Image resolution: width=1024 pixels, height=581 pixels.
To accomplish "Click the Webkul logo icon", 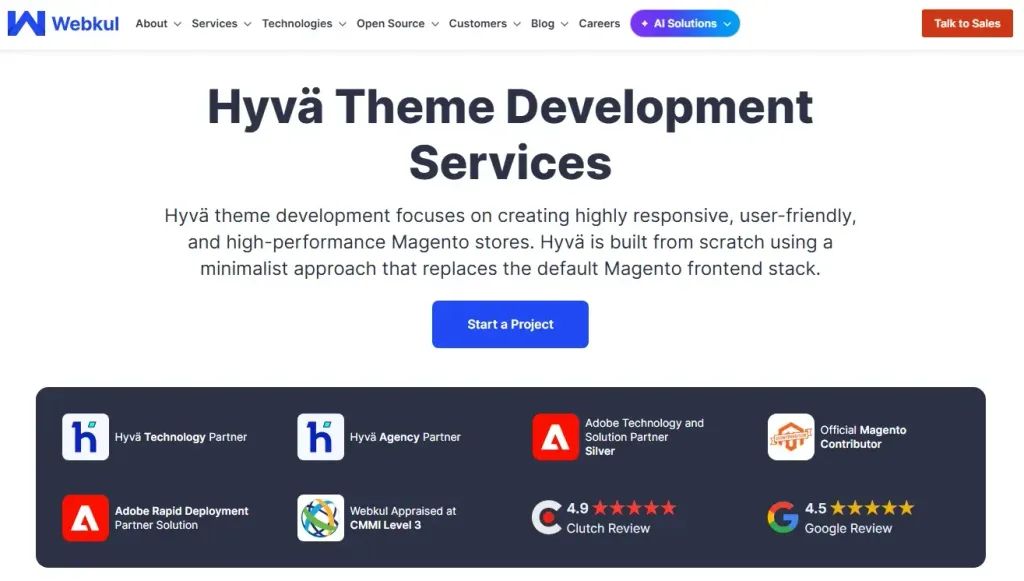I will [26, 24].
